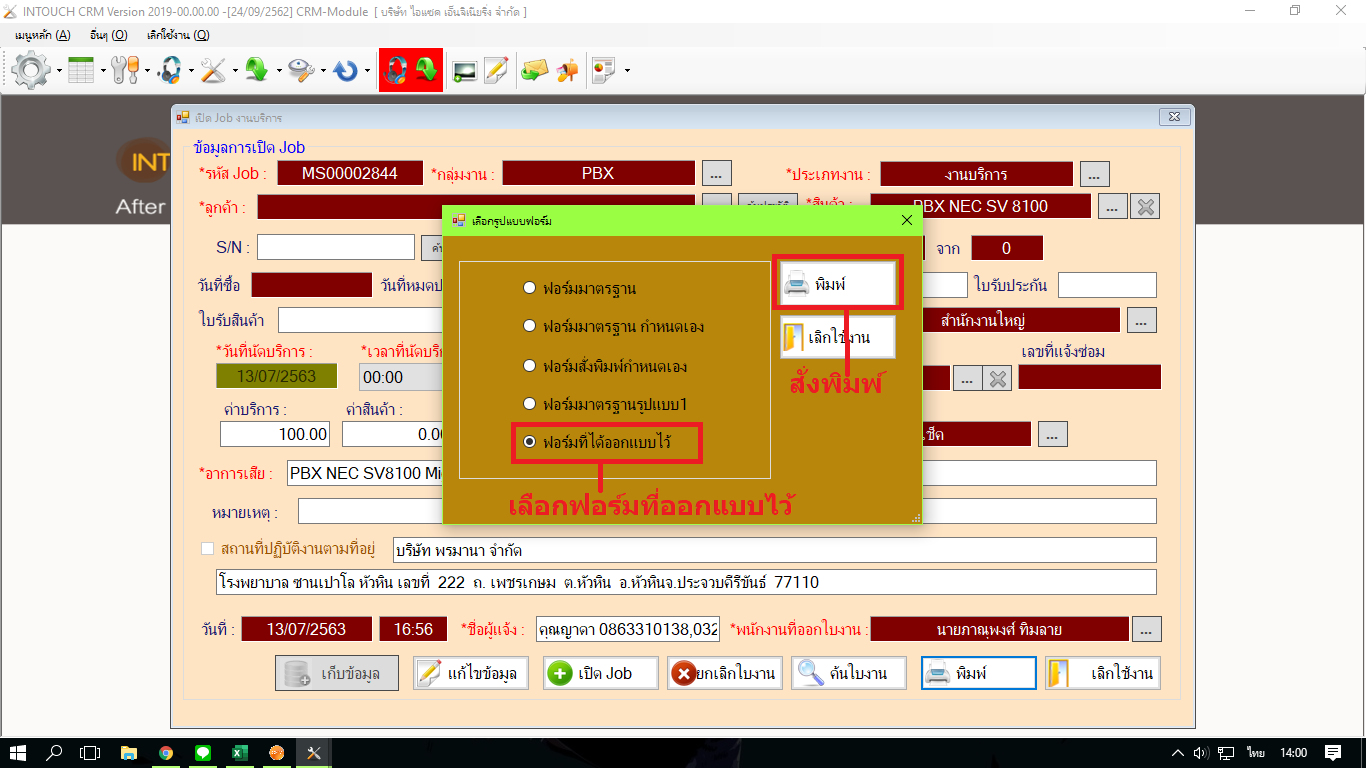Click the dark red กลุ่มงาน PBX field
This screenshot has width=1366, height=768.
coord(598,174)
